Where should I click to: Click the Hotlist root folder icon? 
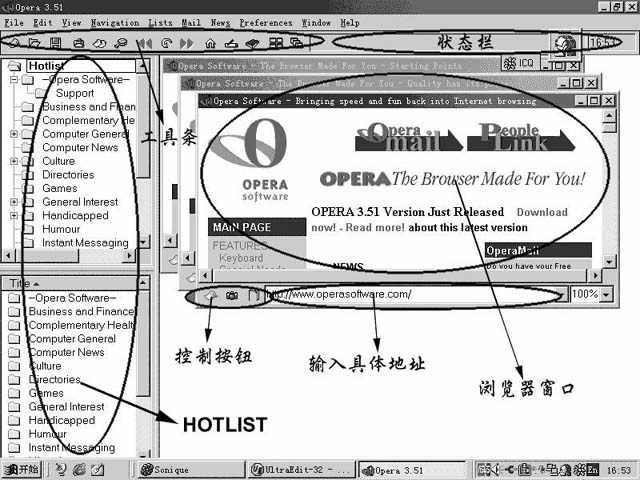click(x=15, y=66)
